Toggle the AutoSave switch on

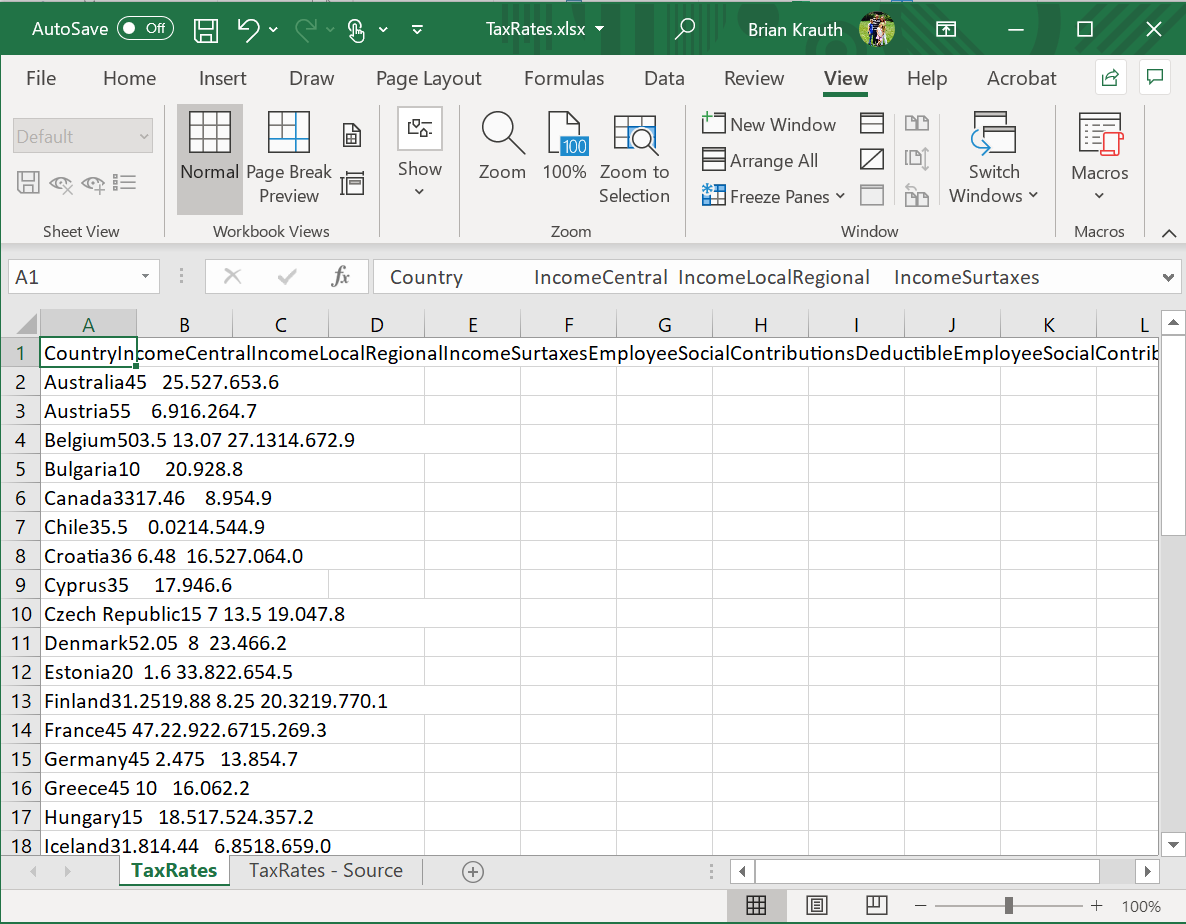coord(144,28)
